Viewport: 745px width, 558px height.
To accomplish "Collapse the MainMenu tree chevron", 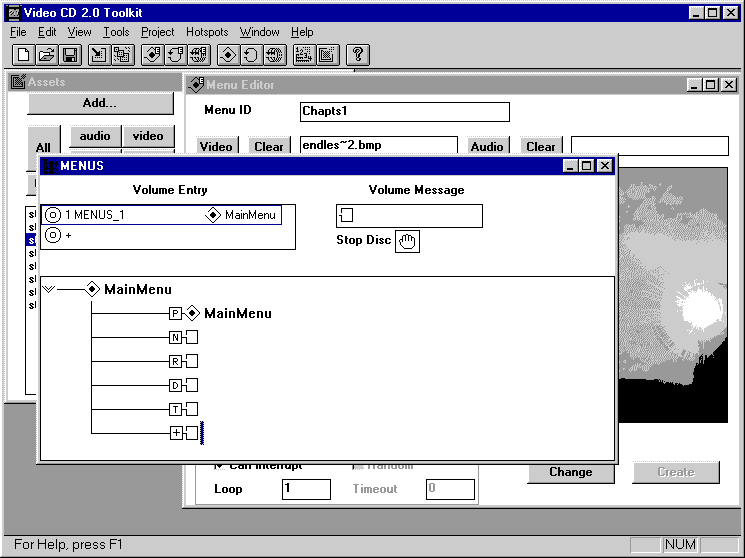I will (49, 289).
